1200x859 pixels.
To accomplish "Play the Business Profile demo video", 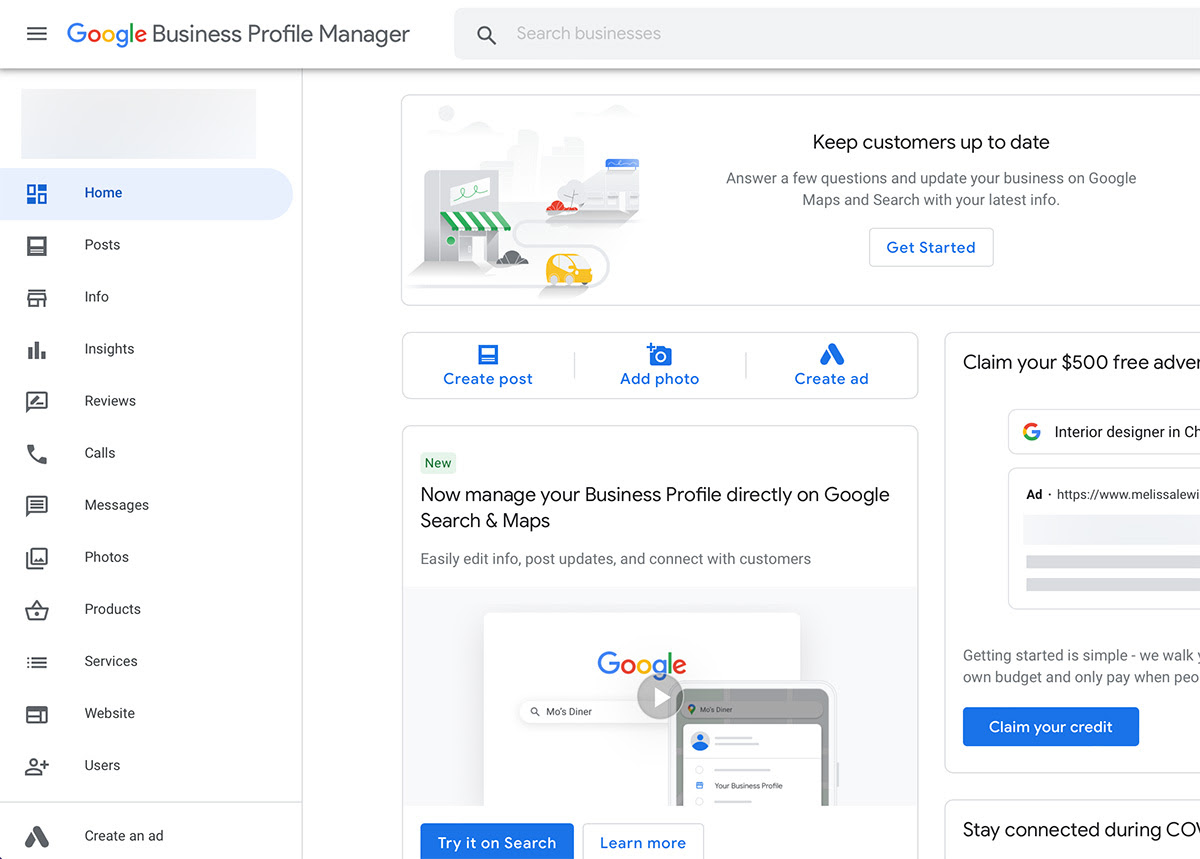I will pos(660,698).
